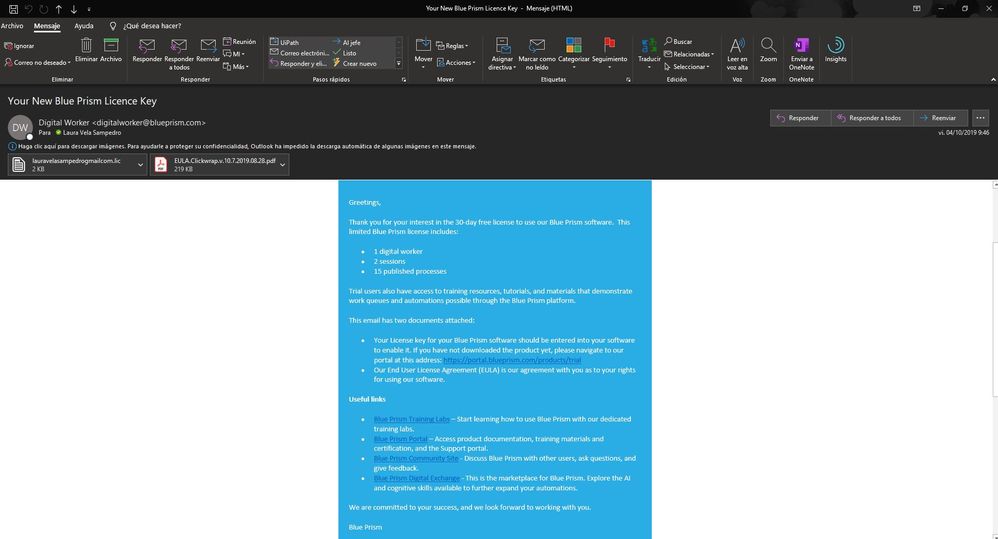Viewport: 998px width, 539px height.
Task: Open the three-dot more actions menu
Action: tap(980, 118)
